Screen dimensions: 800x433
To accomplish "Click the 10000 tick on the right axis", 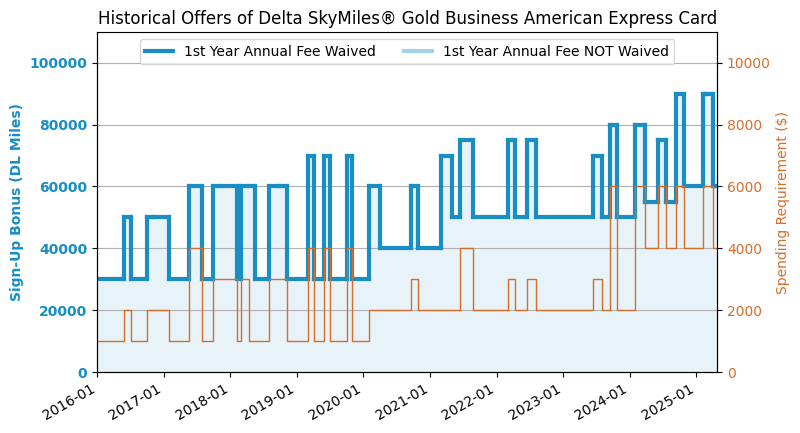I will click(746, 63).
